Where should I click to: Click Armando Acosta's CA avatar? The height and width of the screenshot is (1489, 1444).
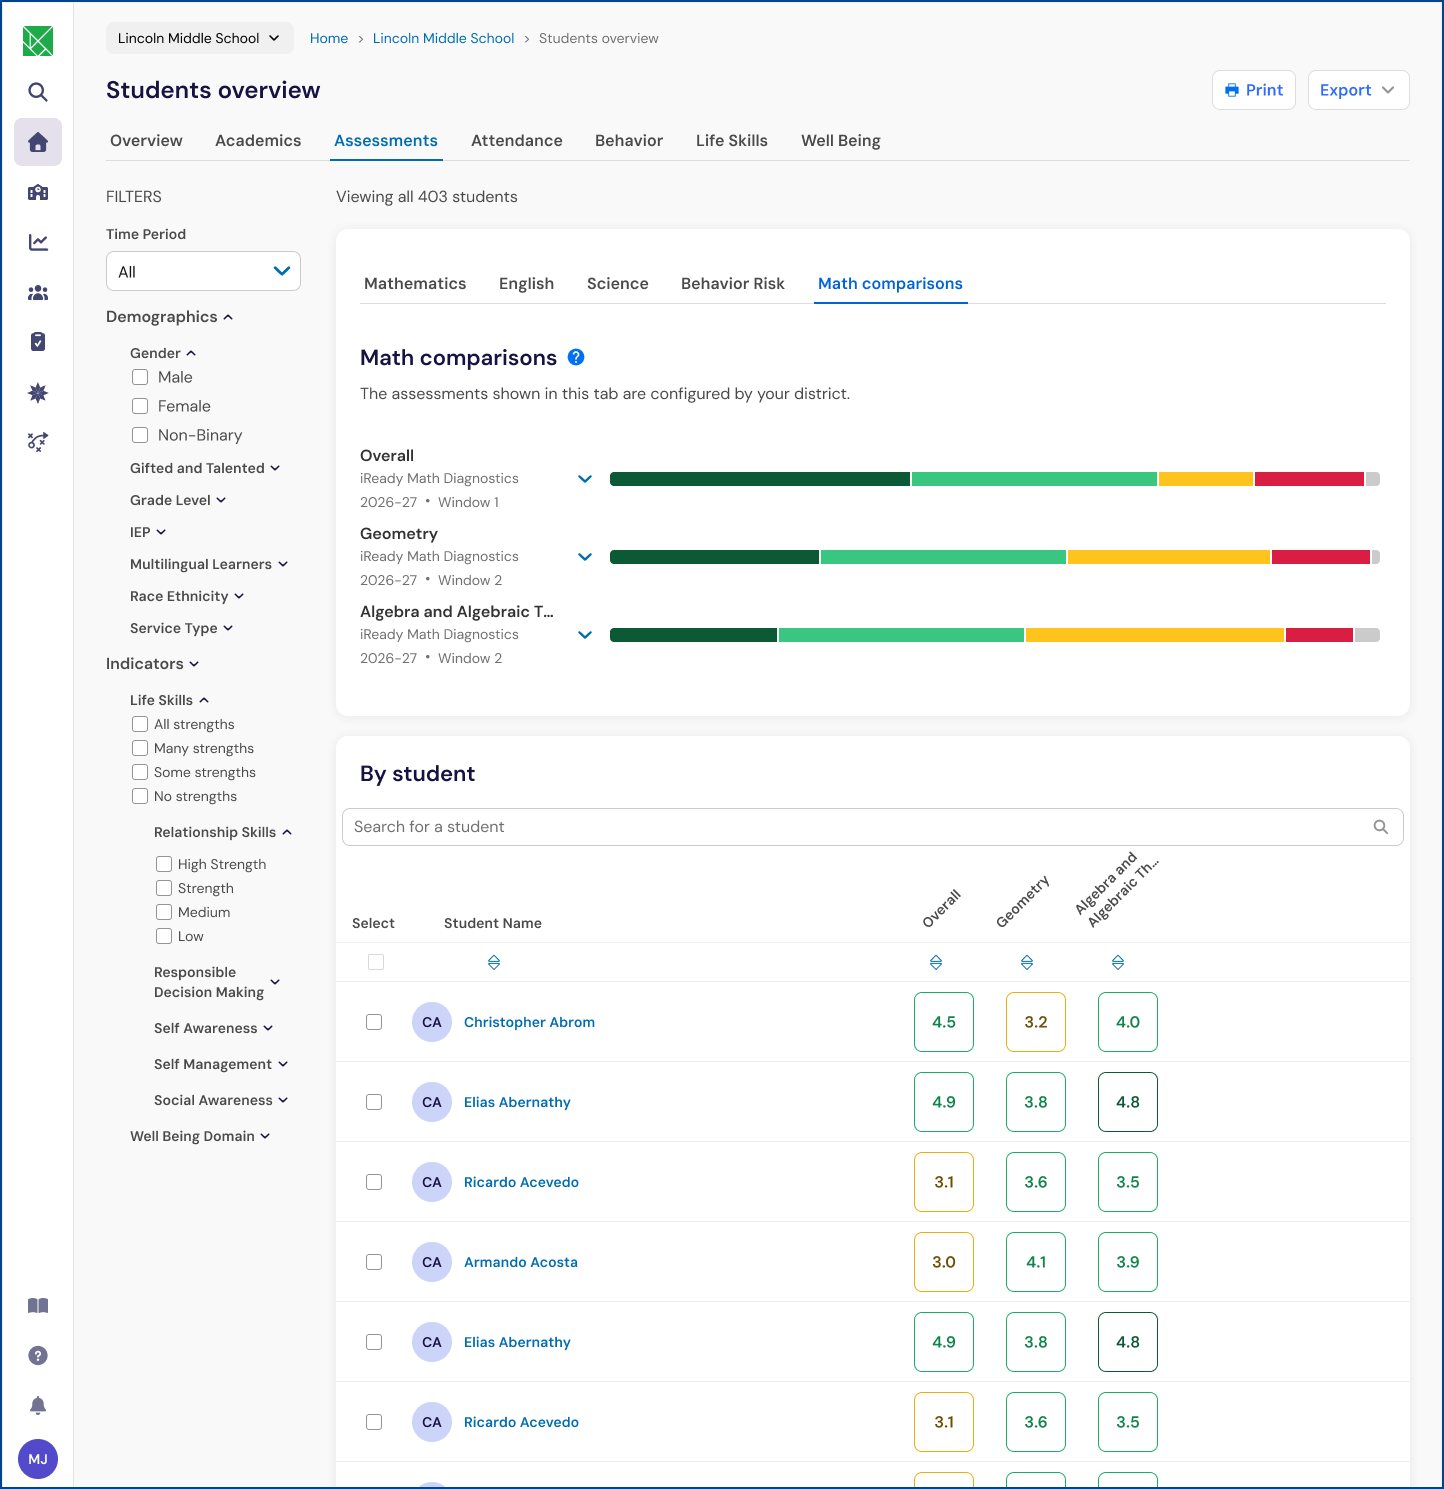432,1262
